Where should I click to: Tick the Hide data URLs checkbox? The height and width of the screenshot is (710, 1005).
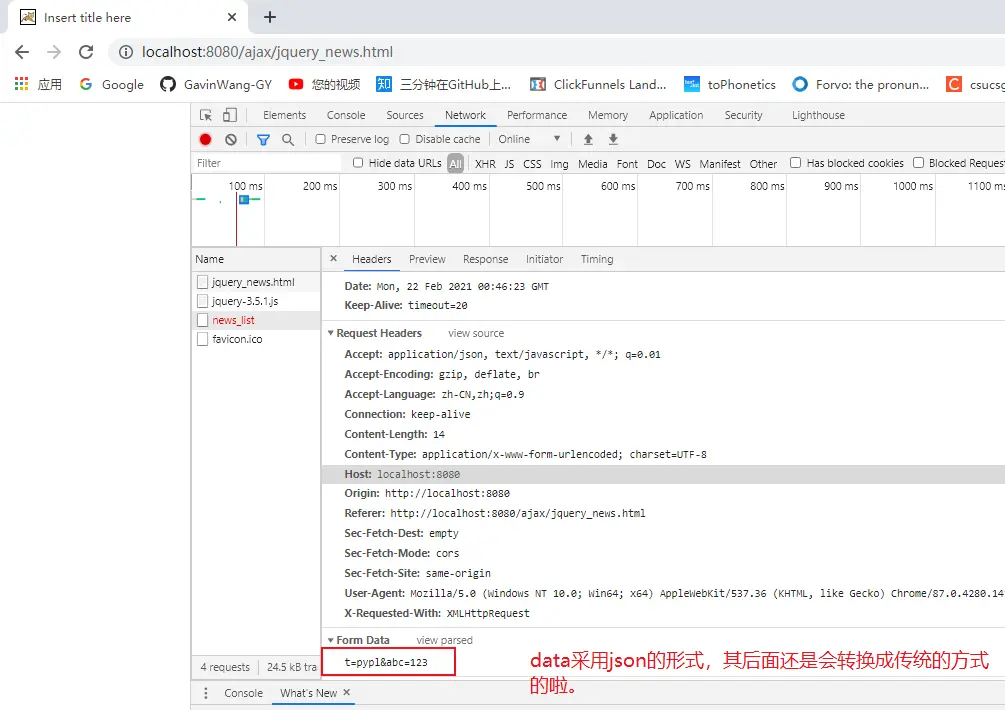[358, 163]
